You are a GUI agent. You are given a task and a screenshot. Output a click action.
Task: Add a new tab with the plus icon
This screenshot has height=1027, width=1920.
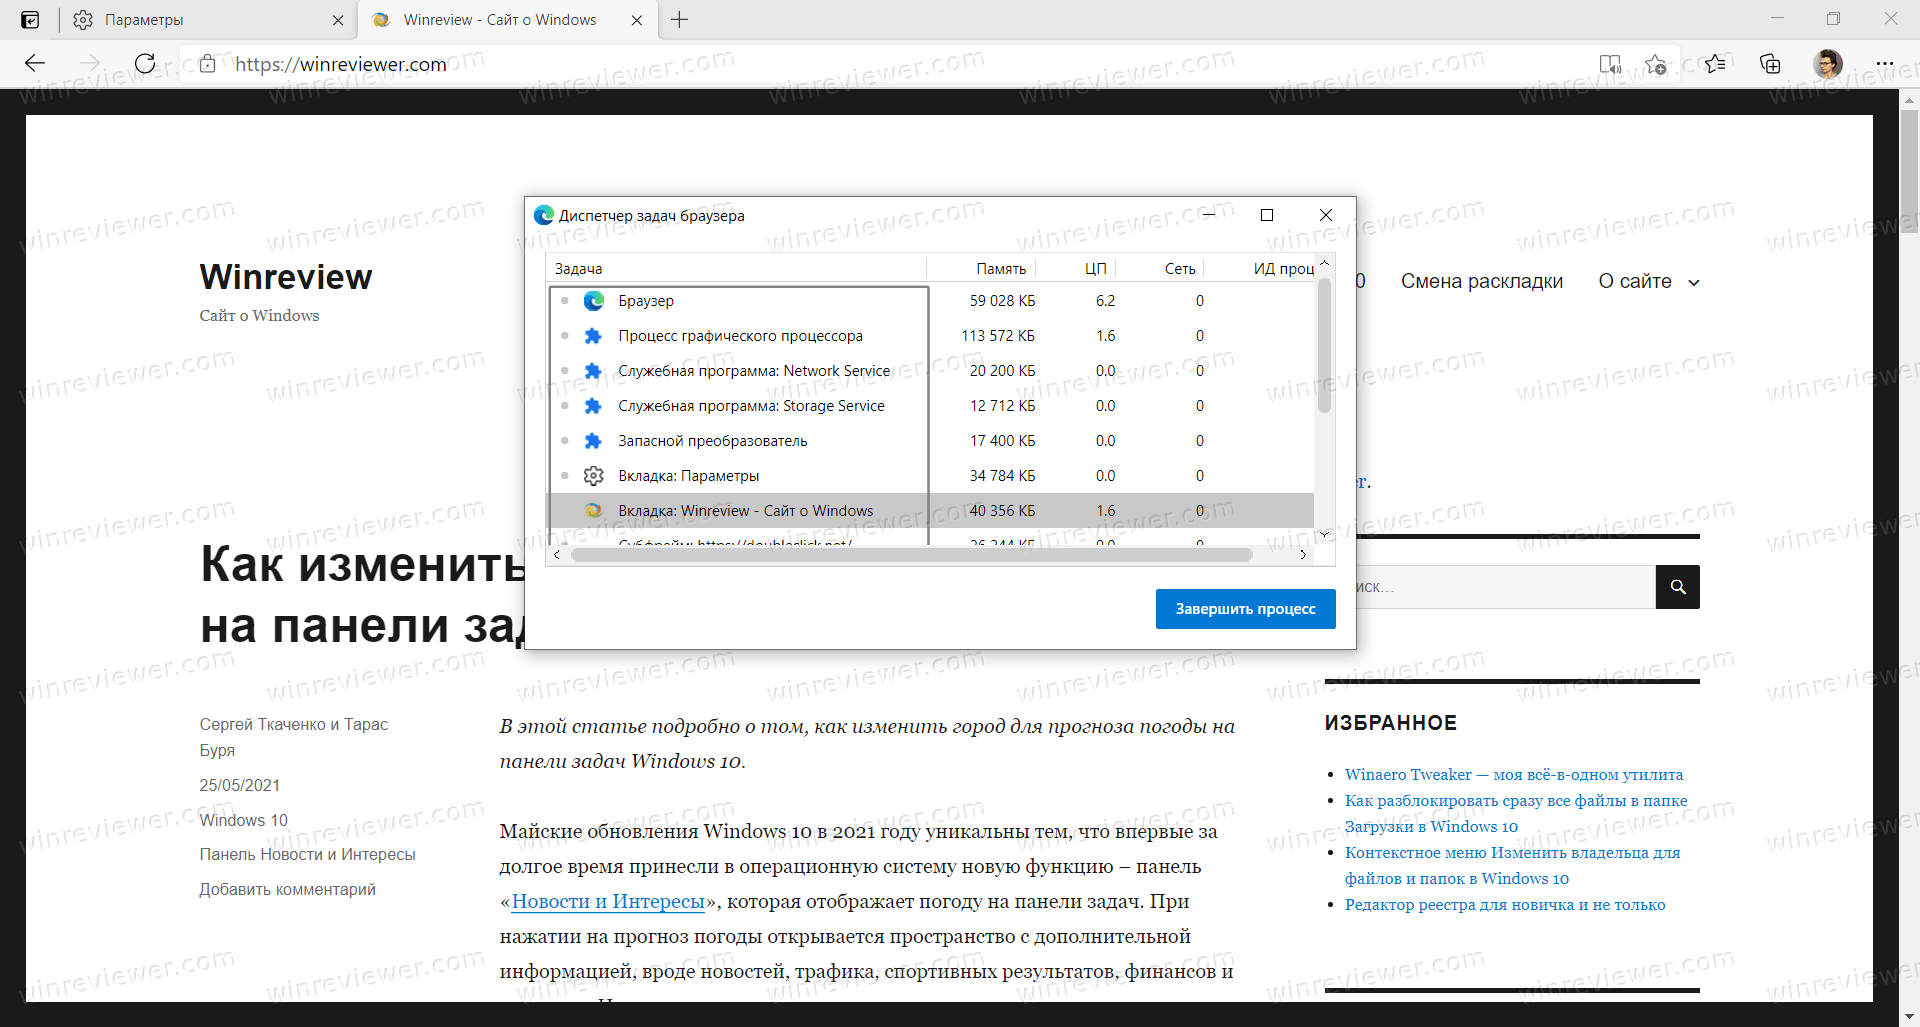[x=680, y=20]
